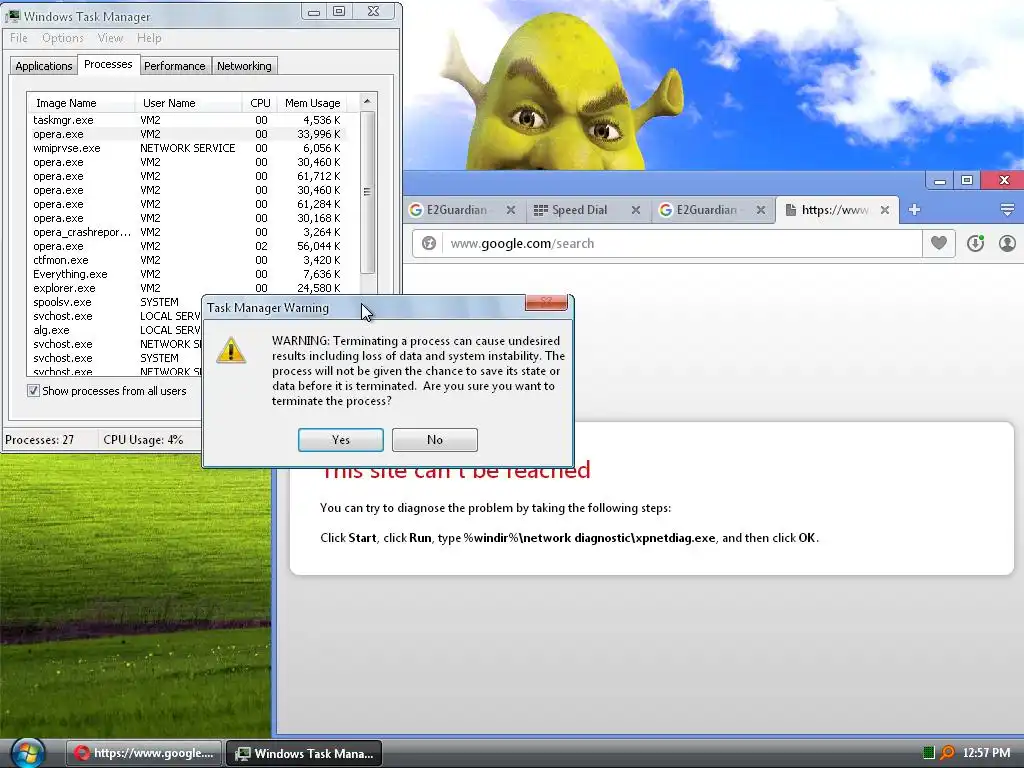Open the Options menu in Task Manager
Screen dimensions: 1024x768
tap(63, 38)
